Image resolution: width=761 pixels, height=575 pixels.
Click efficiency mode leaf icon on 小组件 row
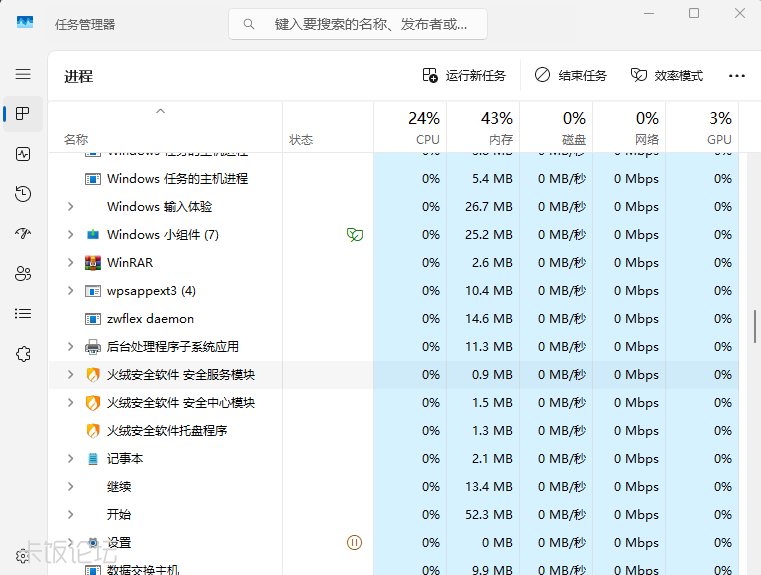[355, 235]
